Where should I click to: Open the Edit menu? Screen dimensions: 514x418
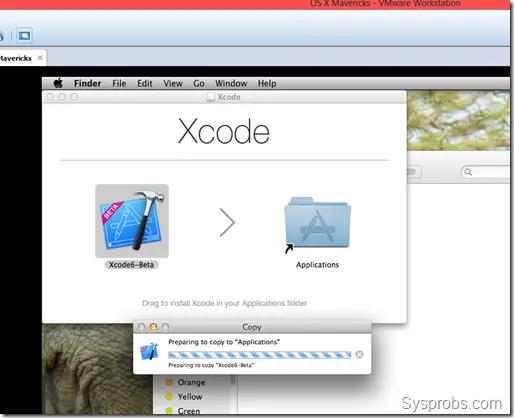[145, 83]
